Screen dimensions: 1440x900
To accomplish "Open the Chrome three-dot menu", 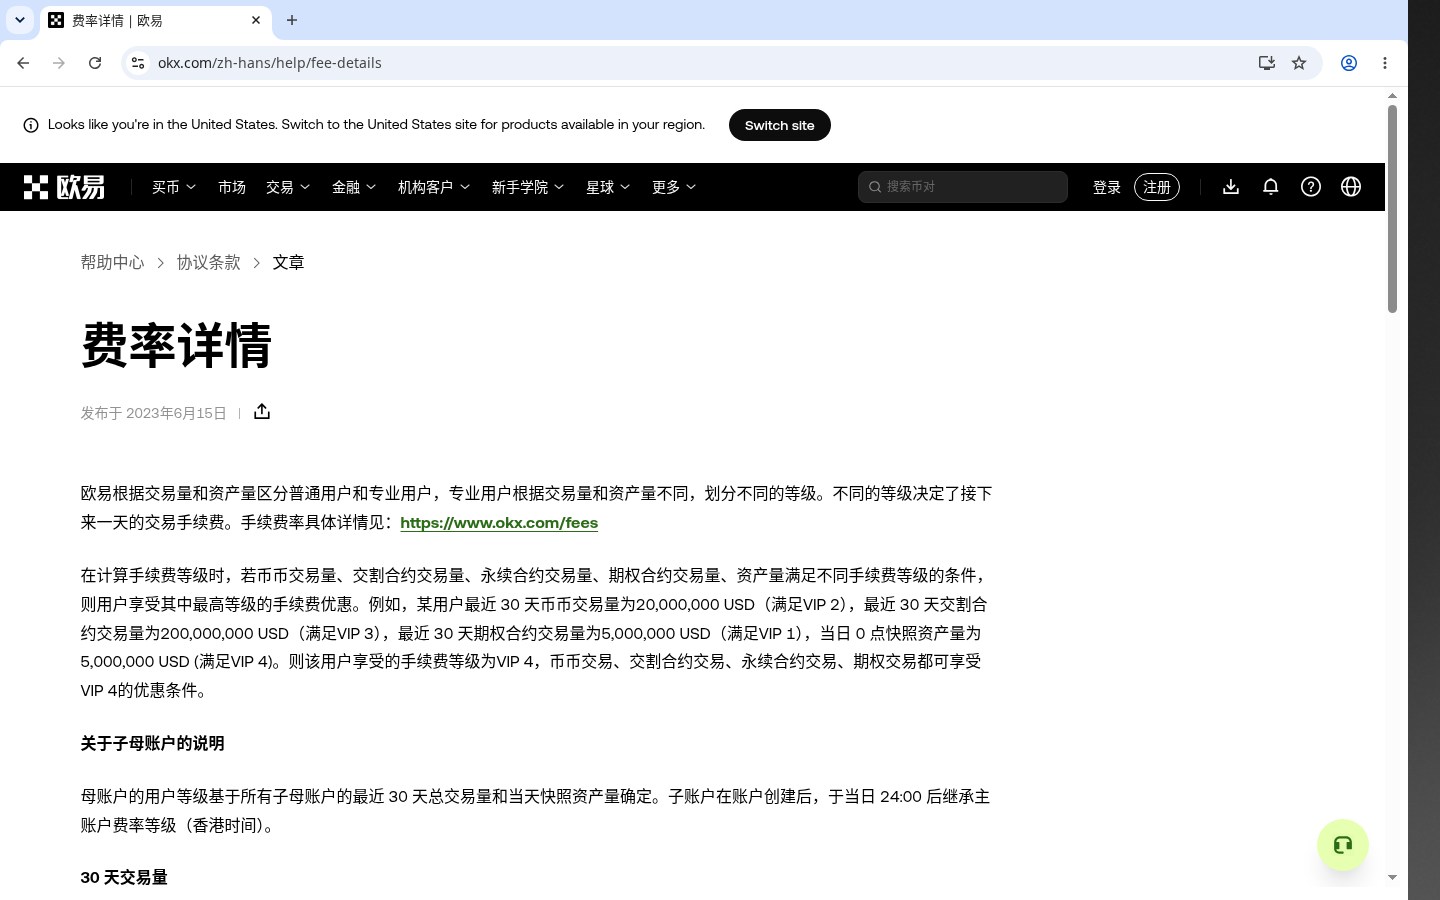I will [1385, 63].
